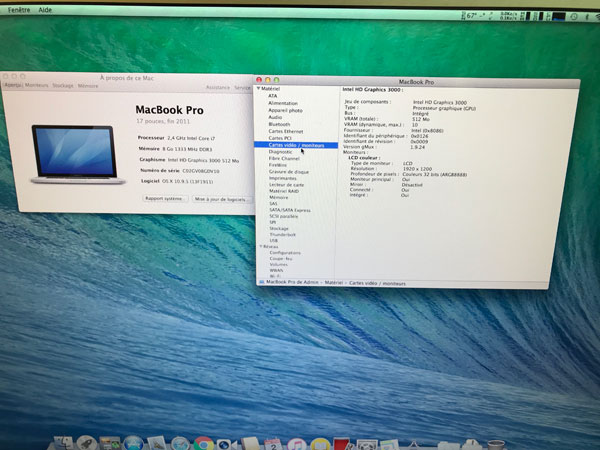Select Cartes vidéo / moniteurs in sidebar
This screenshot has height=450, width=600.
[296, 145]
